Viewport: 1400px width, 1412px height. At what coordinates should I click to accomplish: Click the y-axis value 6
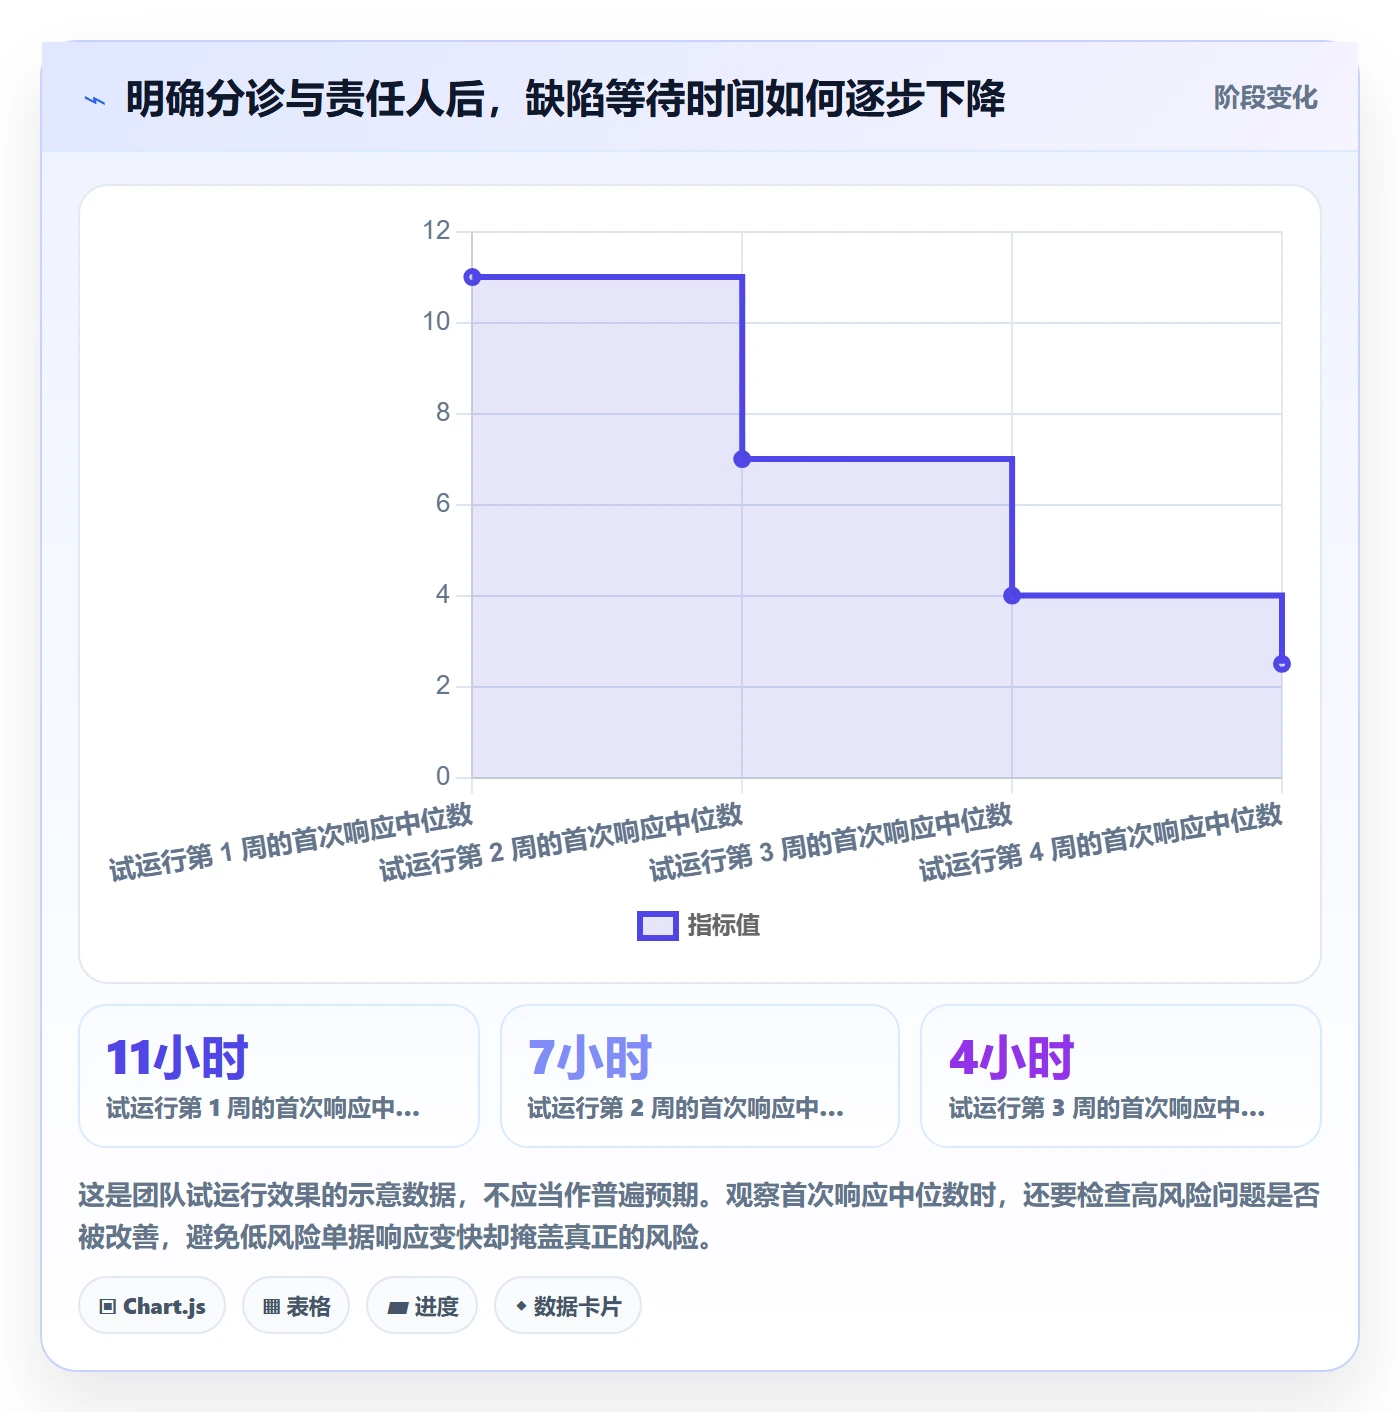coord(443,504)
